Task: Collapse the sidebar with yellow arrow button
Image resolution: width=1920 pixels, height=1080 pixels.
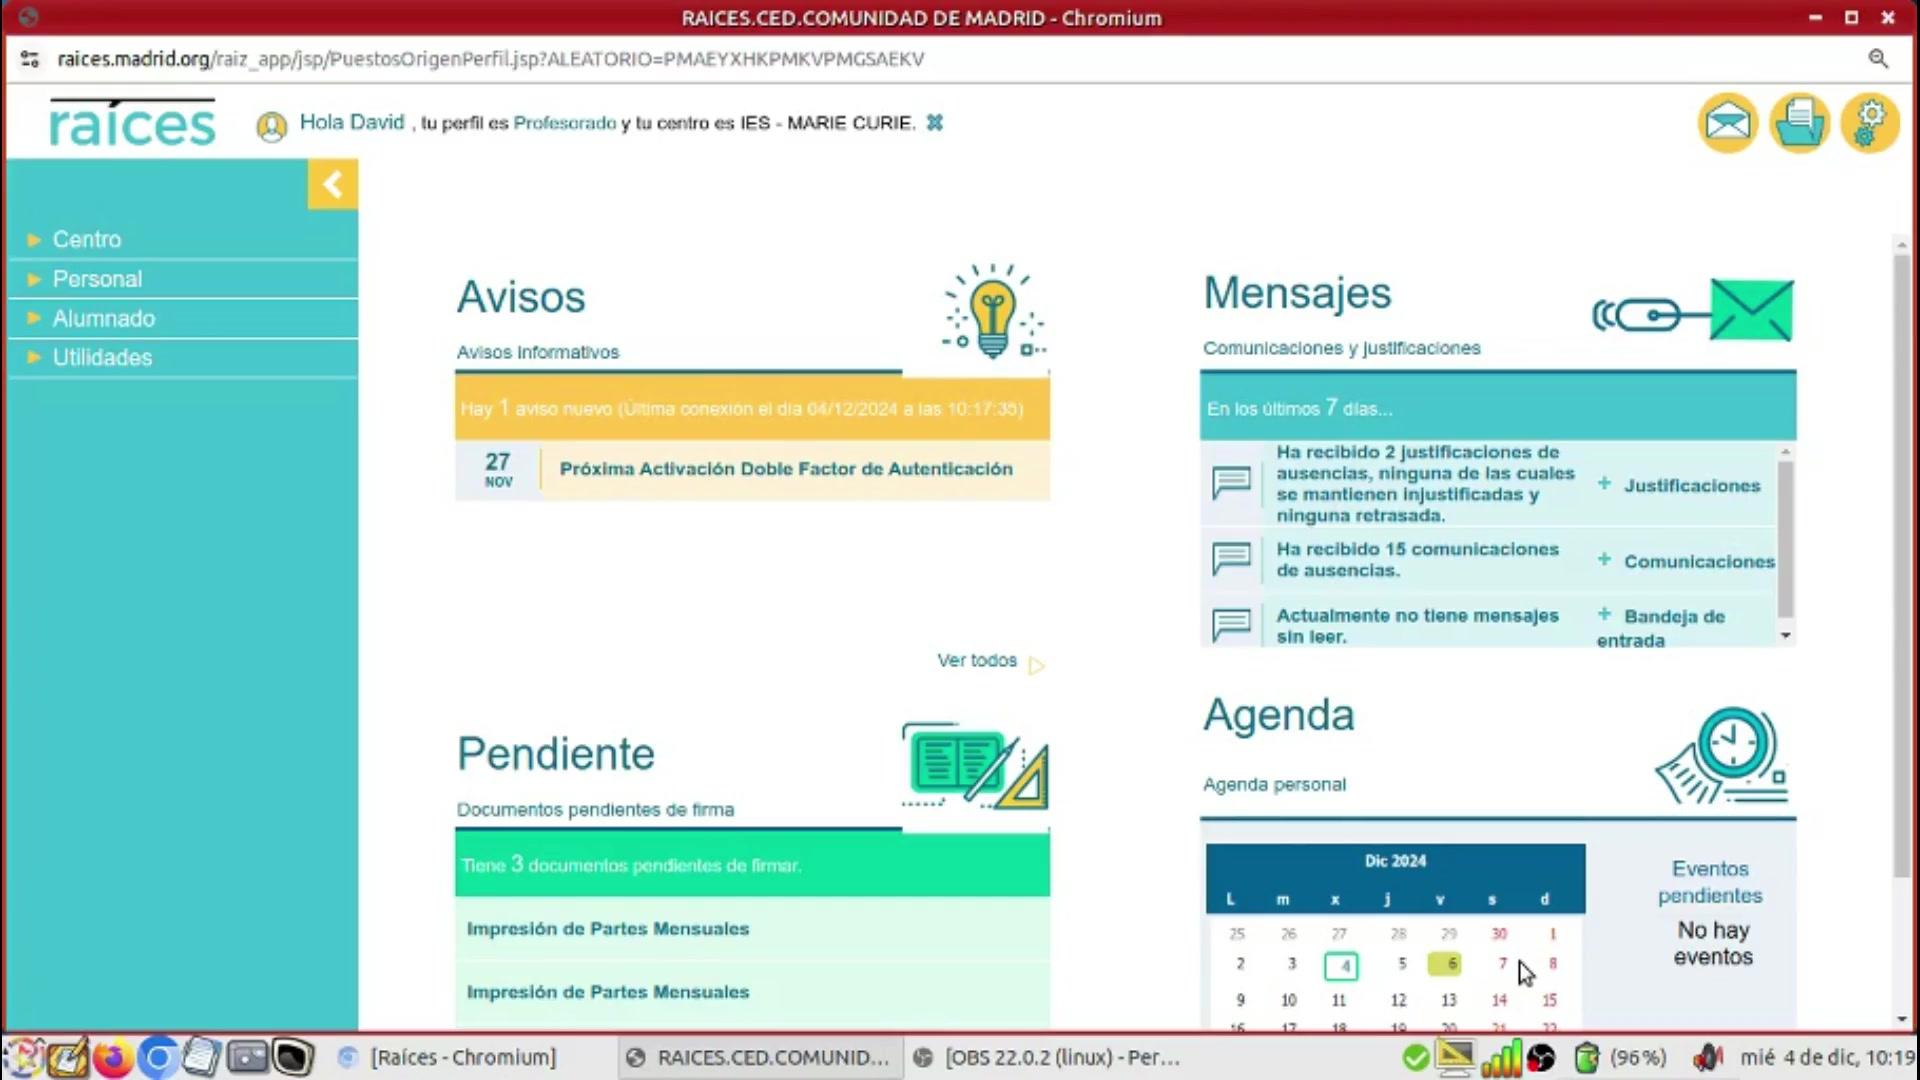Action: tap(332, 184)
